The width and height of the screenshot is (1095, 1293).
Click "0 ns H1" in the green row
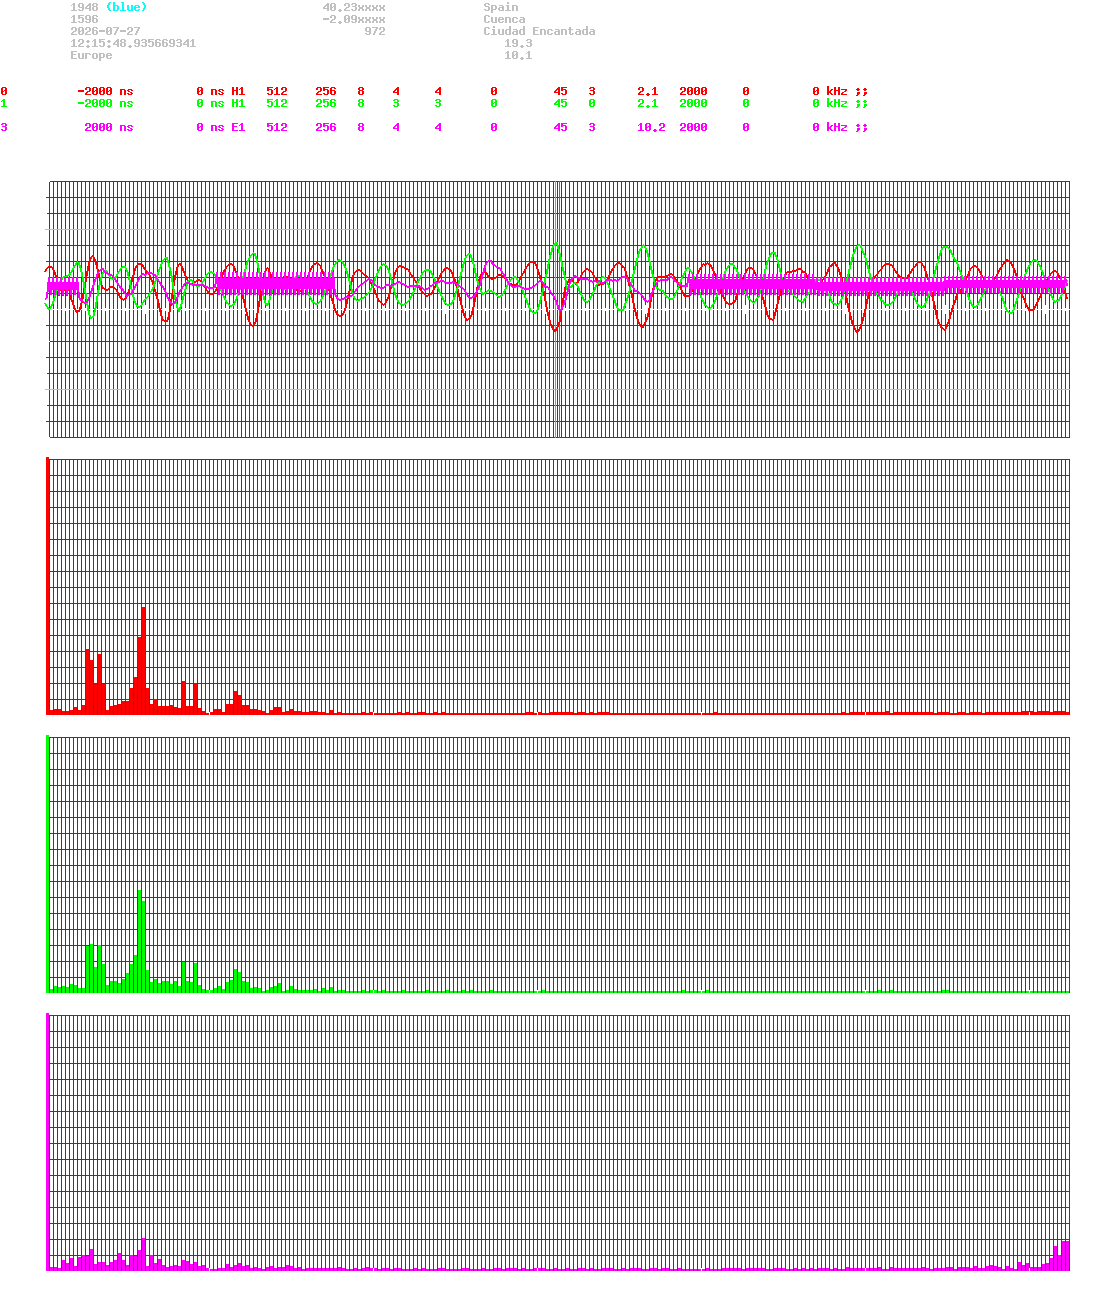tap(221, 103)
